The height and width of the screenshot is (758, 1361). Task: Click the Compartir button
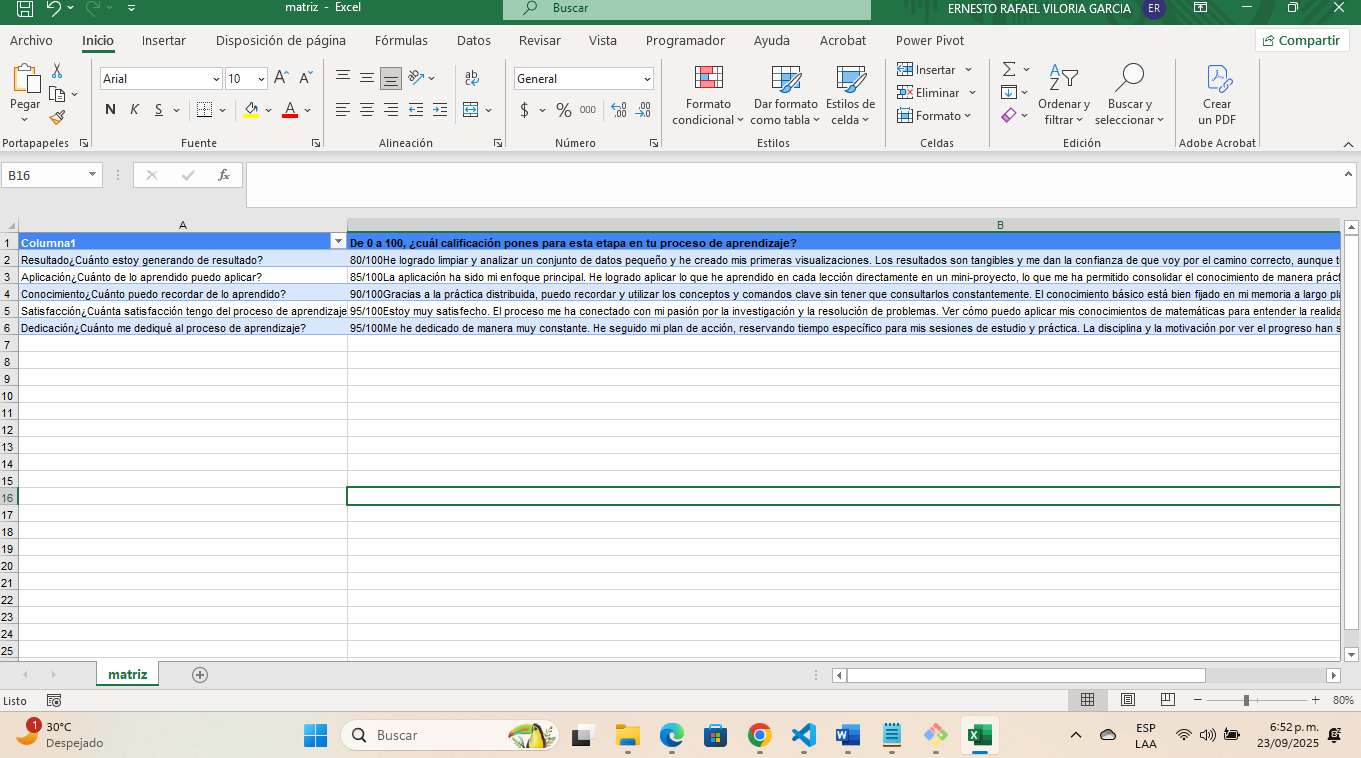coord(1301,40)
